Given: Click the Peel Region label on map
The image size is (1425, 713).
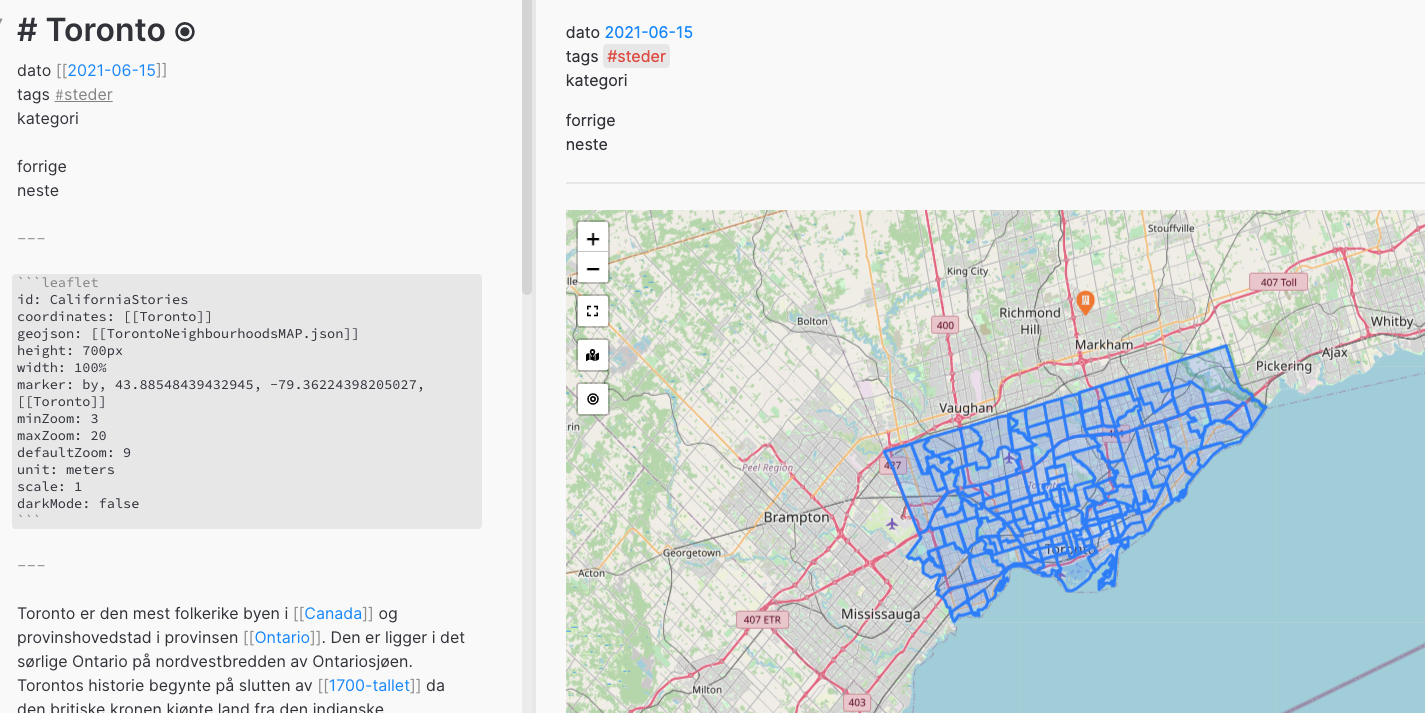Looking at the screenshot, I should pyautogui.click(x=767, y=467).
